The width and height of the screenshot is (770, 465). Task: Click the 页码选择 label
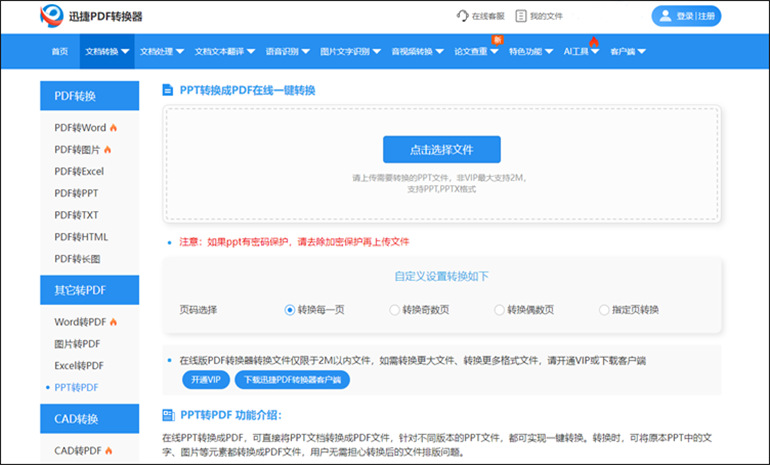(x=198, y=310)
